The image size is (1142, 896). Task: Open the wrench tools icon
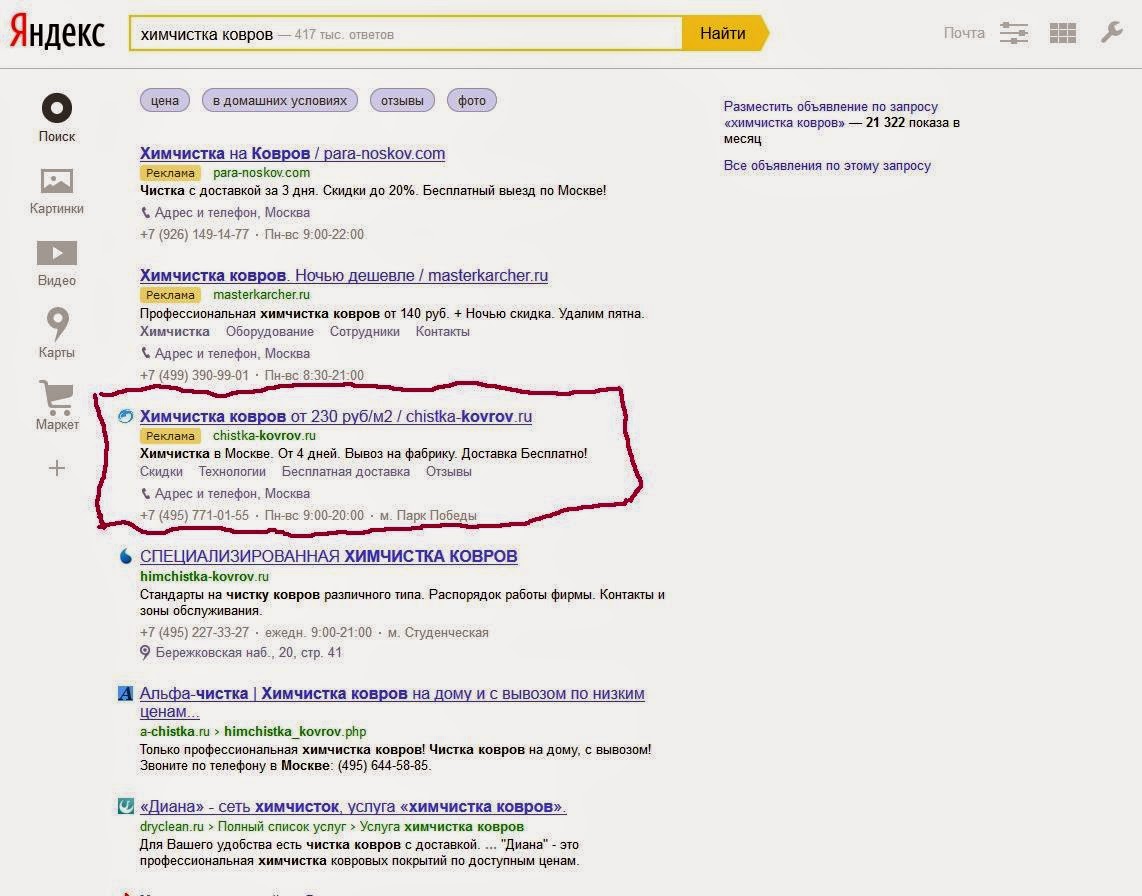pos(1111,32)
